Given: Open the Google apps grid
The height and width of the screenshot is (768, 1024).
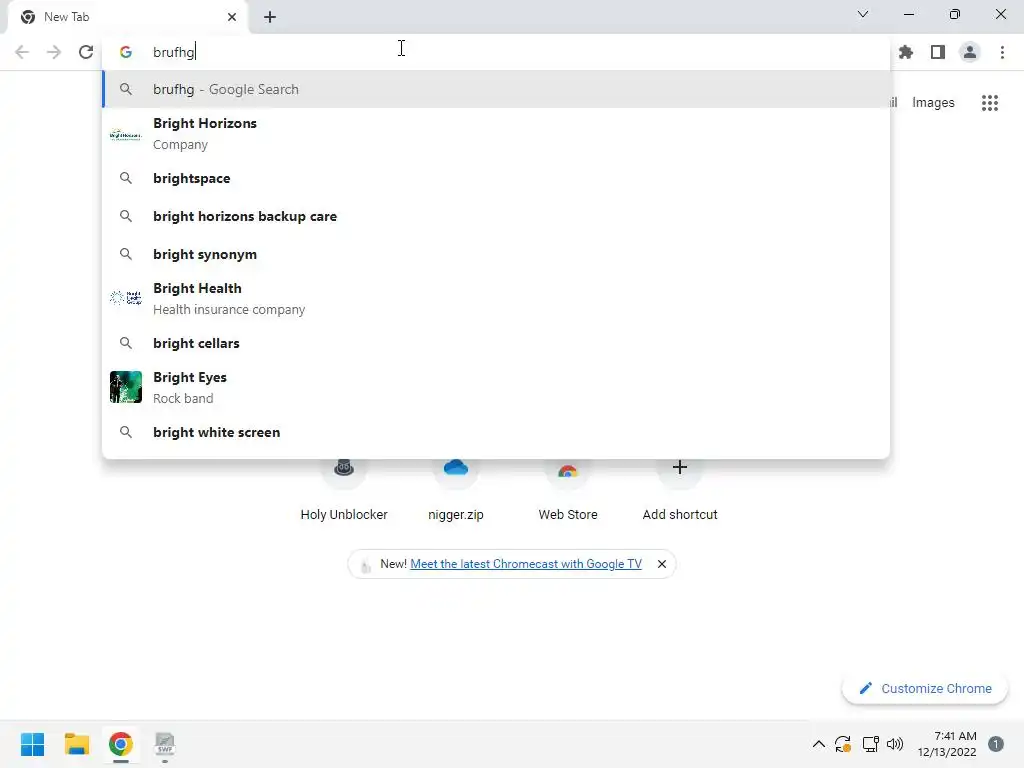Looking at the screenshot, I should [990, 103].
